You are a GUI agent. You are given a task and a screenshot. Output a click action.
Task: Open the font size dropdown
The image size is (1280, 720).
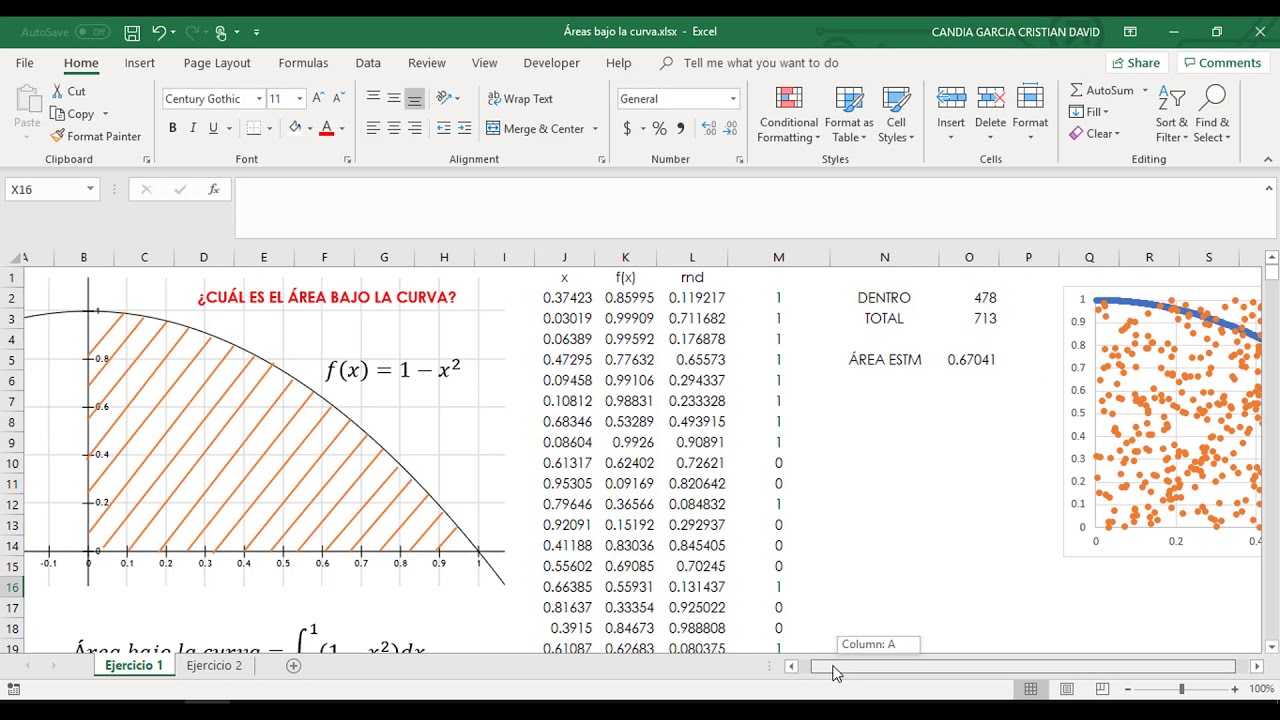click(x=299, y=99)
